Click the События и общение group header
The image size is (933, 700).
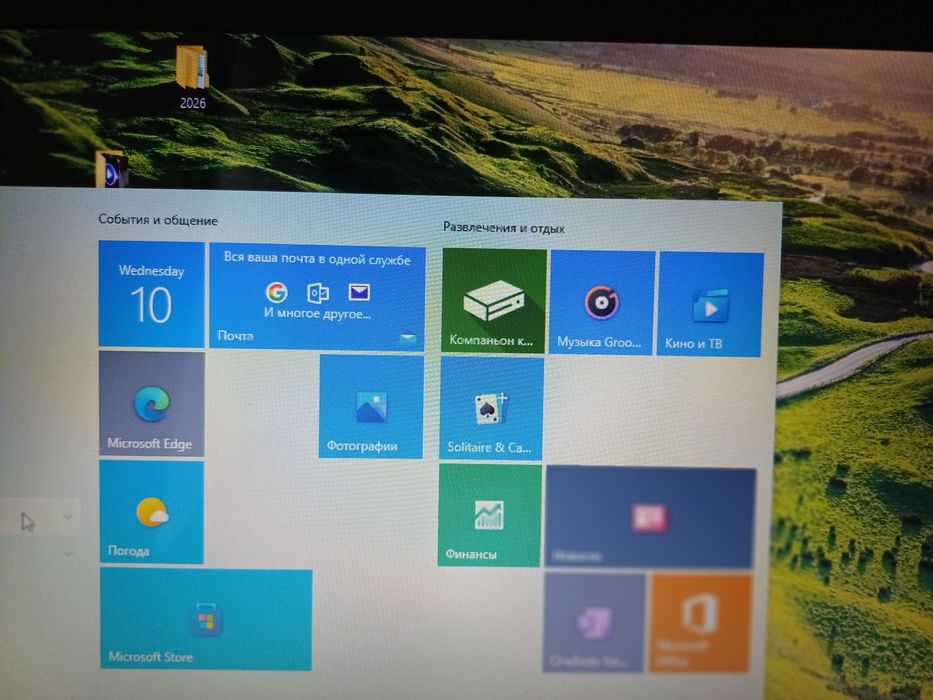coord(158,220)
